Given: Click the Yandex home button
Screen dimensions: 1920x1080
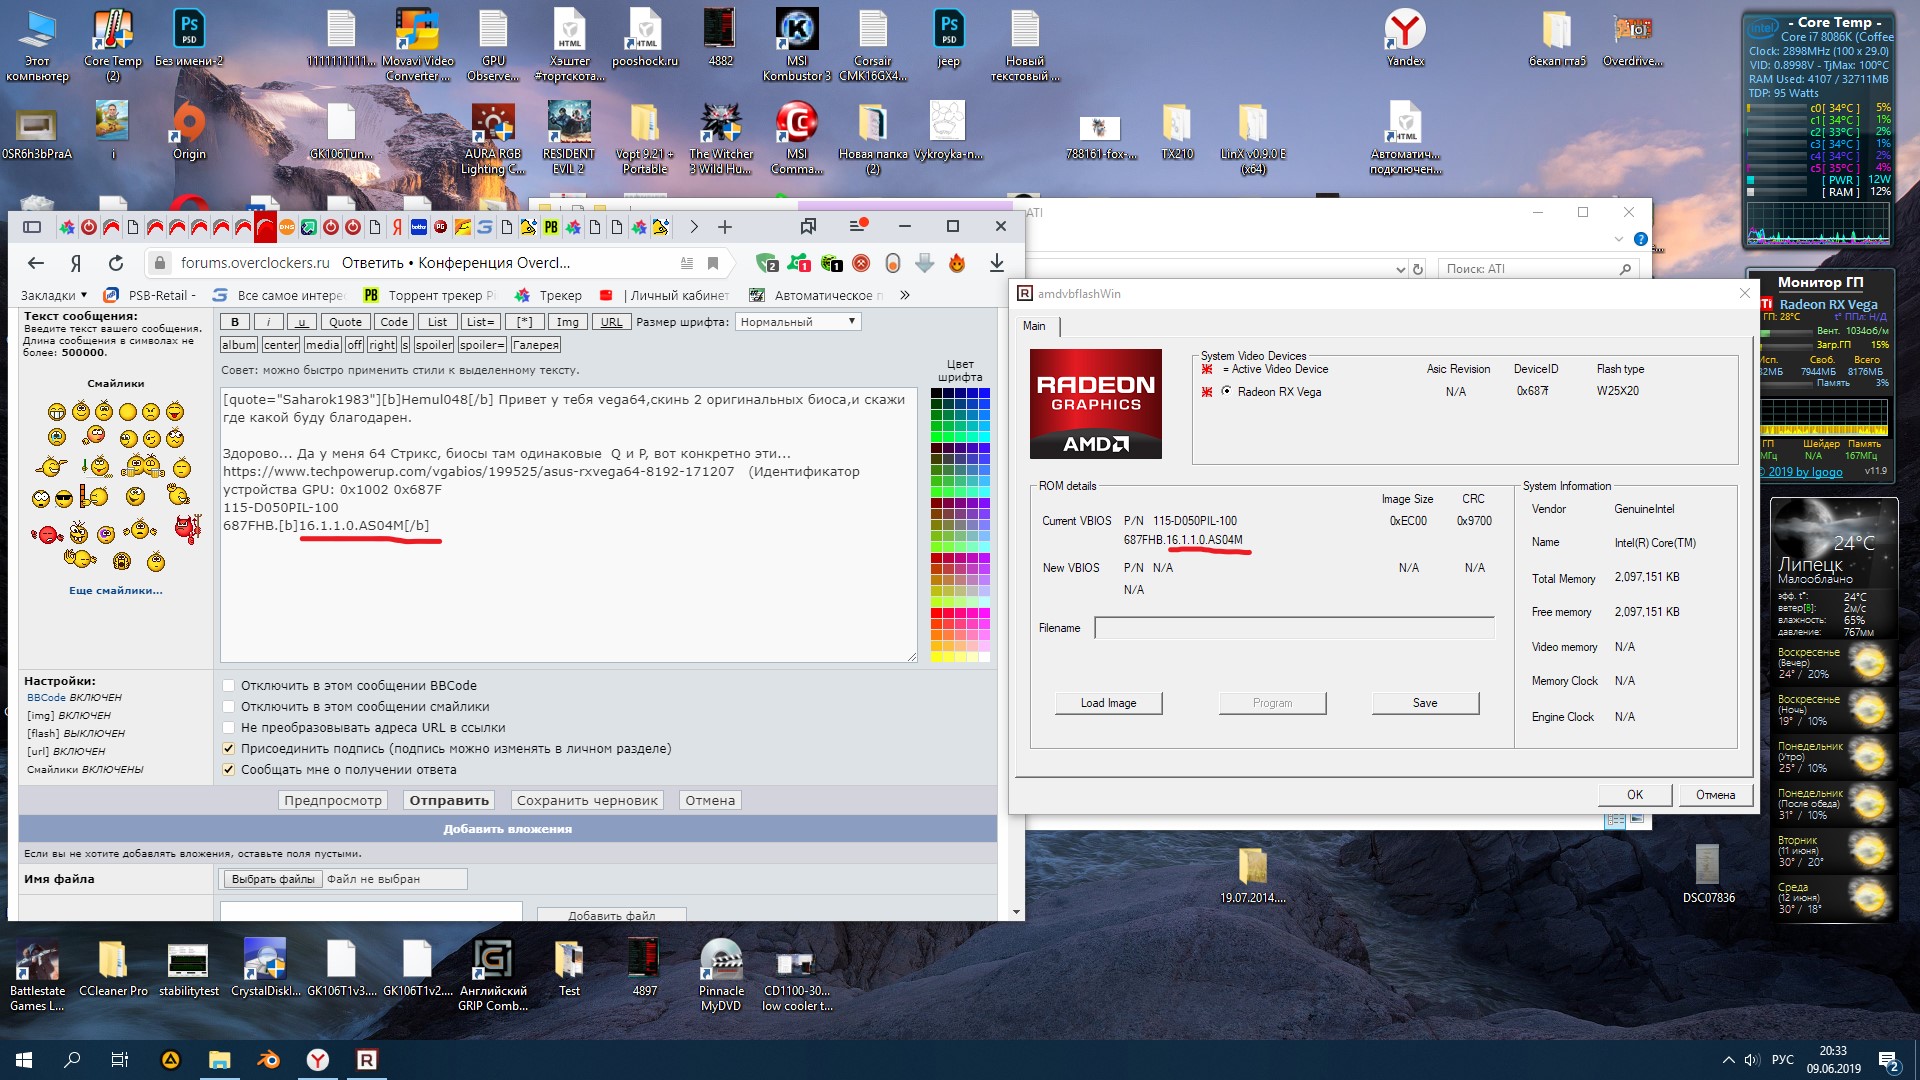Looking at the screenshot, I should 76,263.
